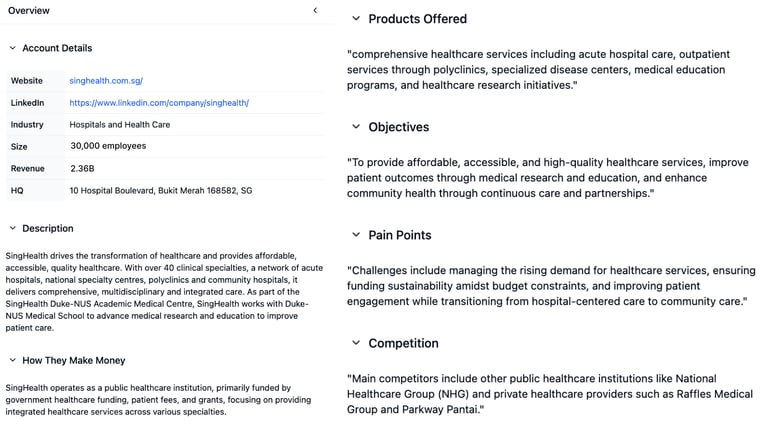Collapse the How They Make Money section
The height and width of the screenshot is (431, 768).
(13, 360)
